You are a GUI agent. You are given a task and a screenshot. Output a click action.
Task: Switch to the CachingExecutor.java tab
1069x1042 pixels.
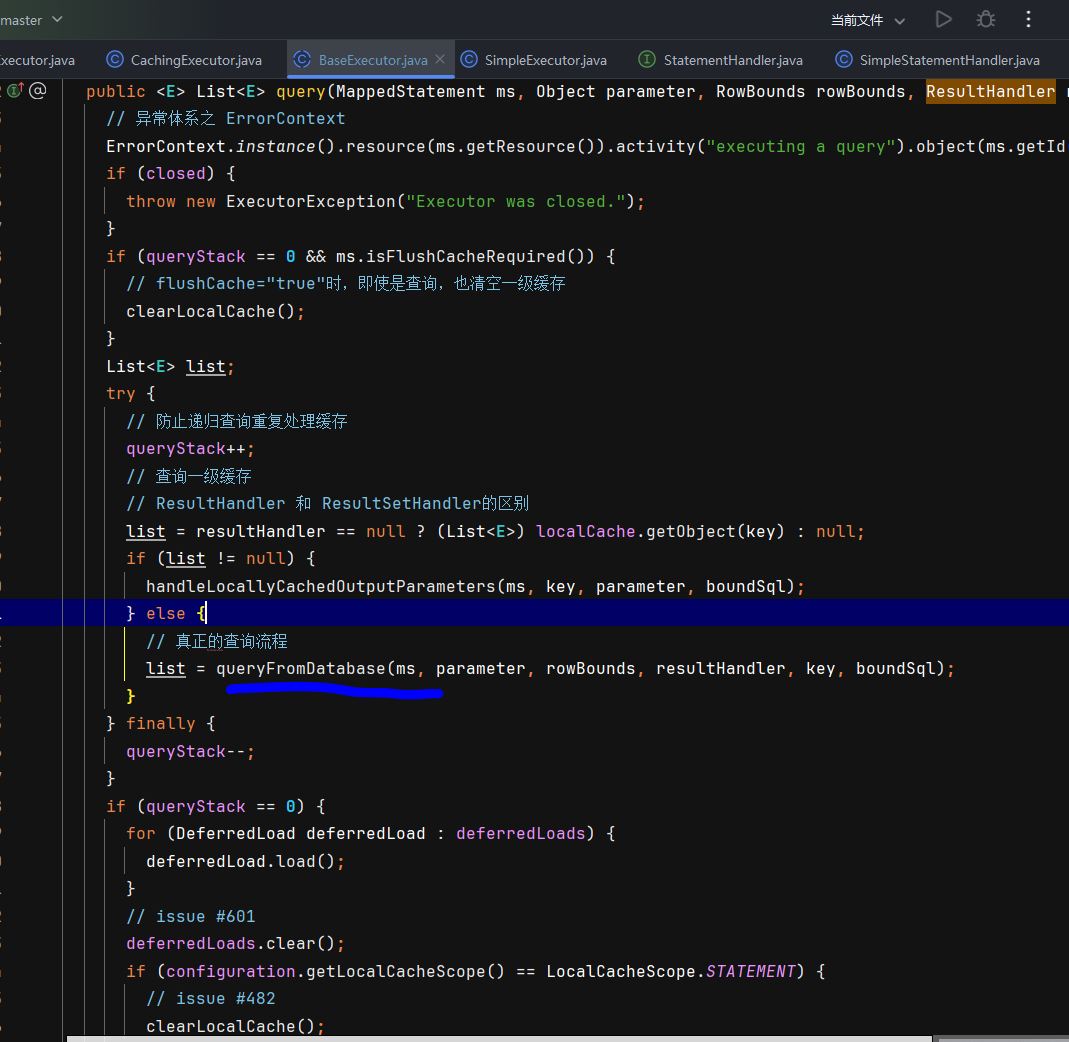point(184,60)
